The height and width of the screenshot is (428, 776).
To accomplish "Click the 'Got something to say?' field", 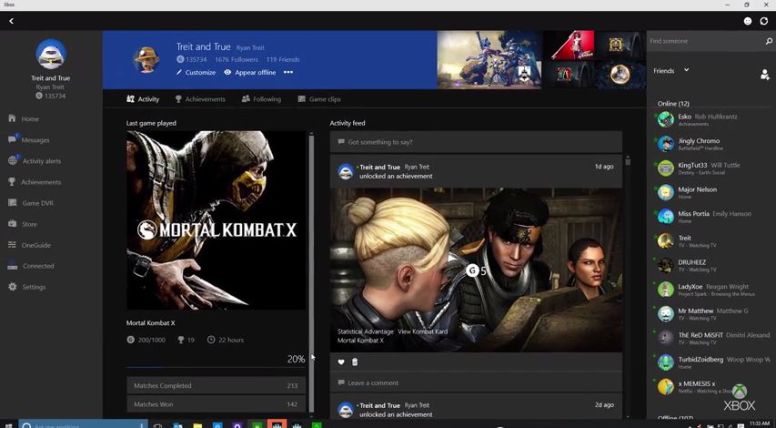I will click(x=476, y=142).
